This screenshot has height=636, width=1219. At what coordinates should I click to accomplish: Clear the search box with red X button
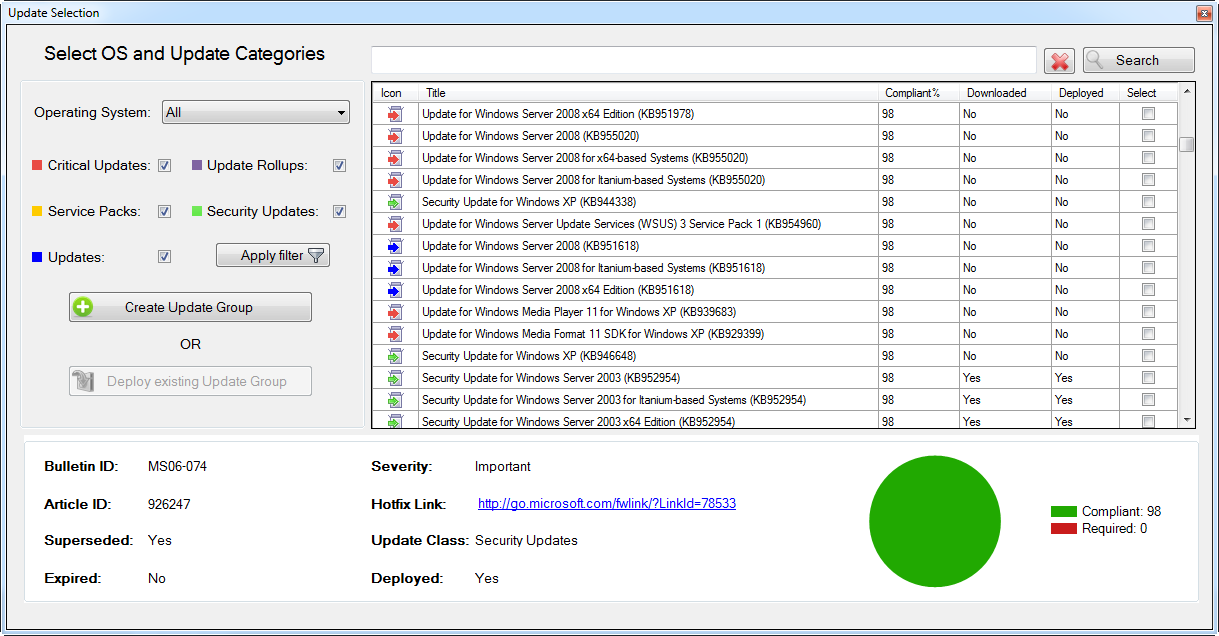point(1059,61)
